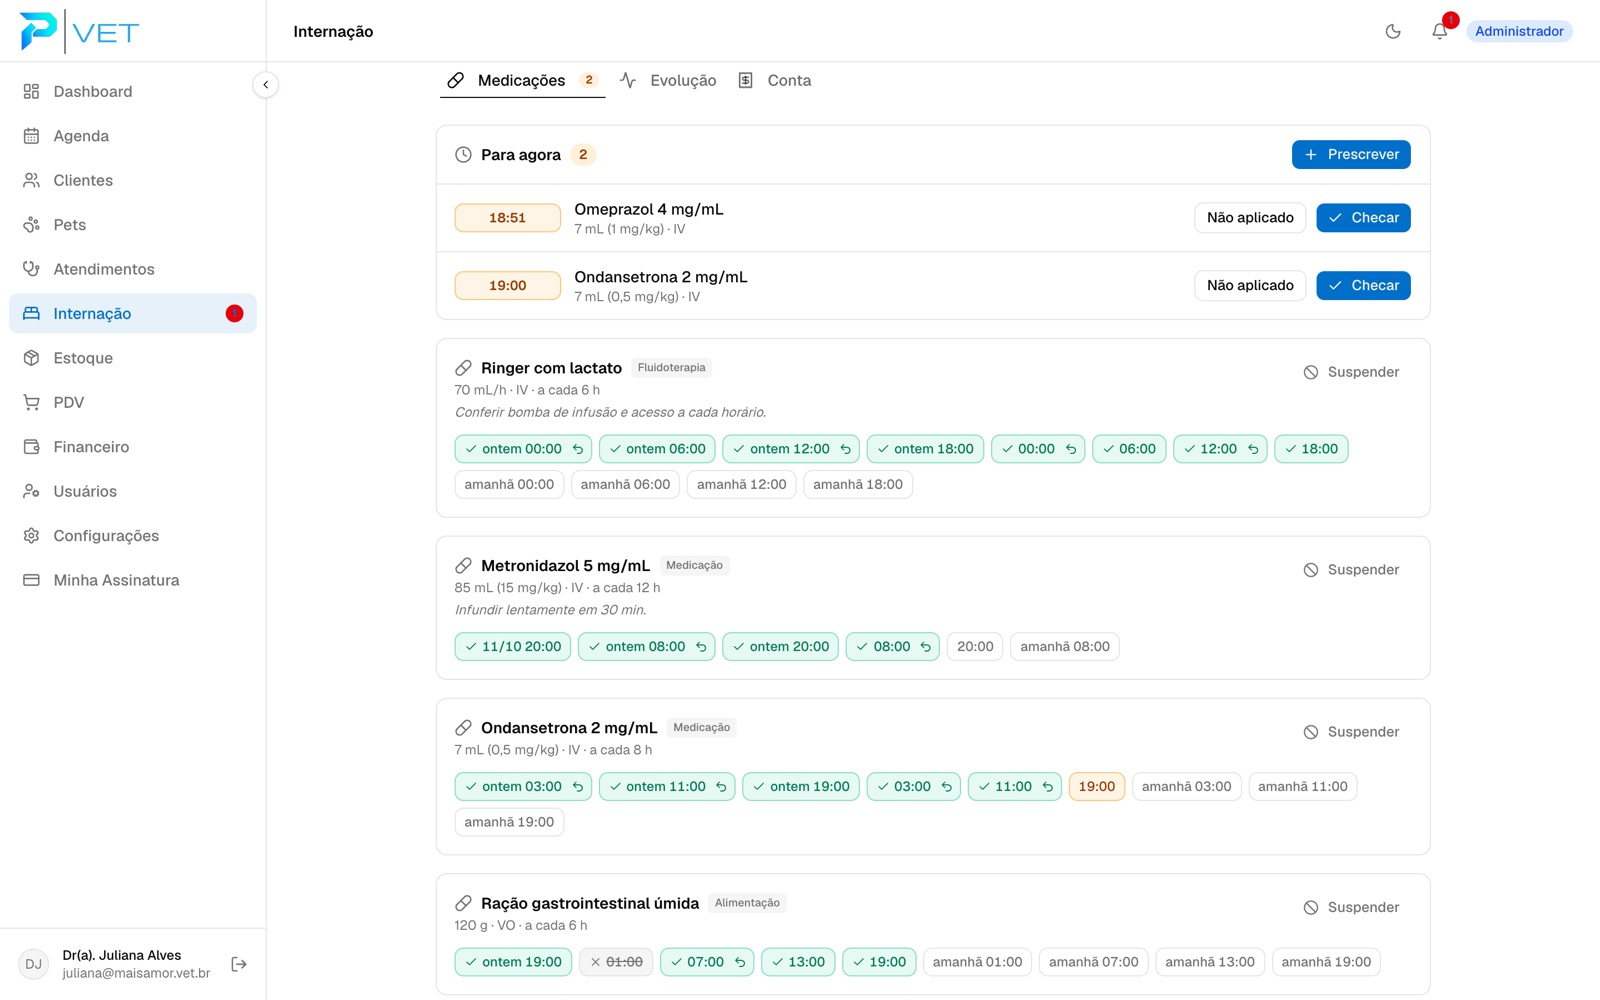Open Configurações in sidebar
The image size is (1600, 1000).
pyautogui.click(x=133, y=536)
